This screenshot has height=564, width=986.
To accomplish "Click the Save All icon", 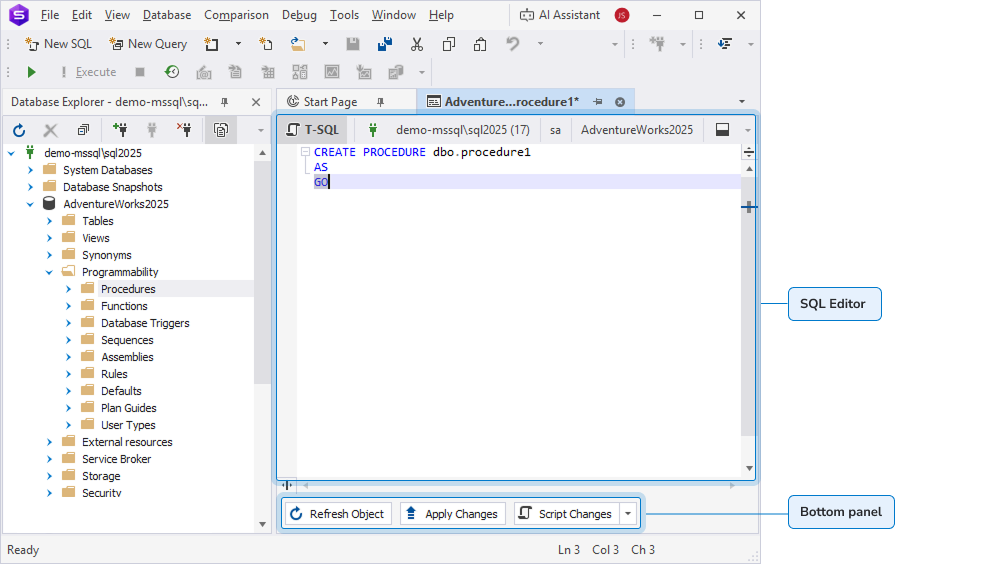I will 385,44.
